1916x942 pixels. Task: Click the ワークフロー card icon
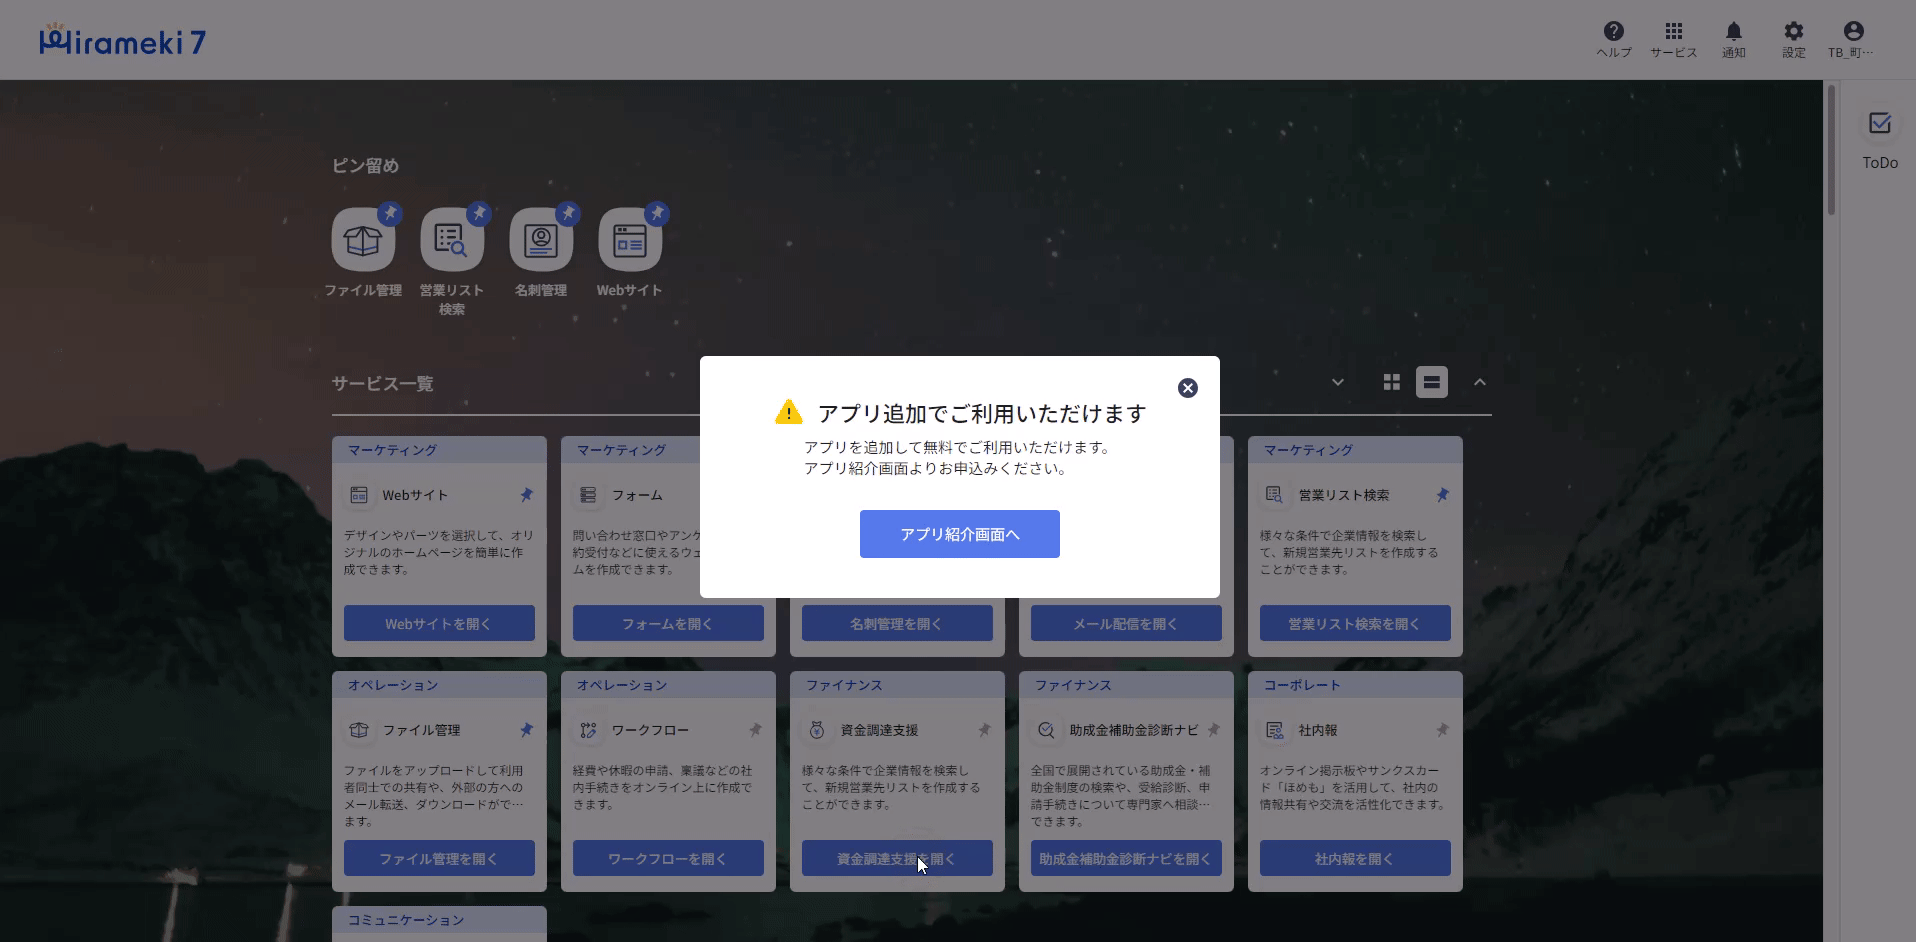588,730
